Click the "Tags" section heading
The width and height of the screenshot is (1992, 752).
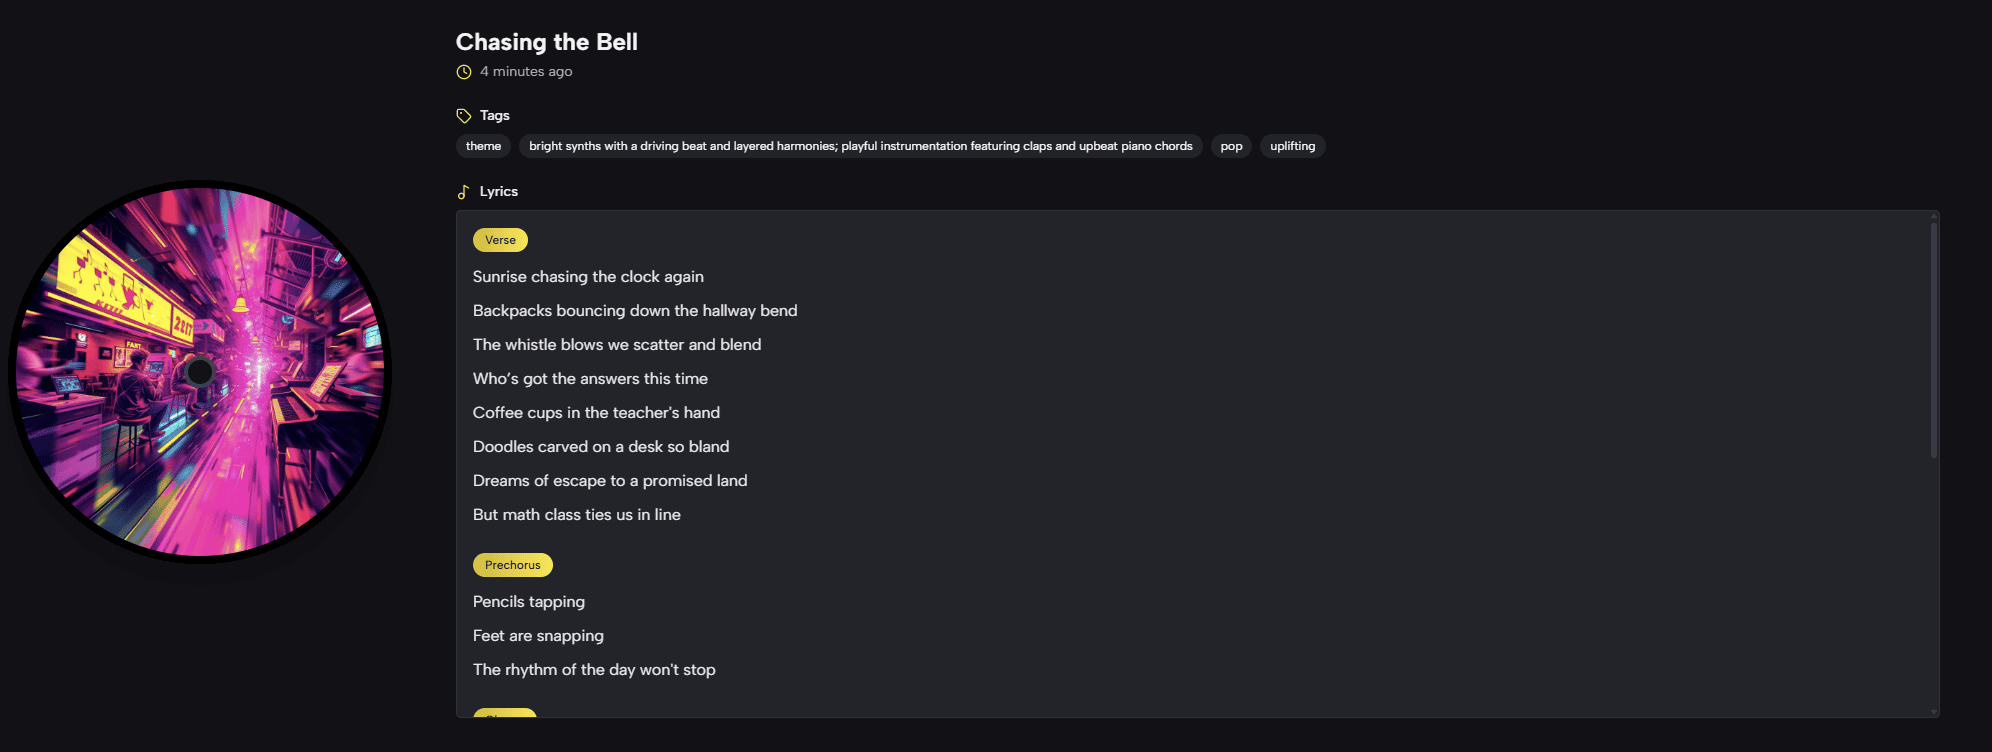(494, 116)
